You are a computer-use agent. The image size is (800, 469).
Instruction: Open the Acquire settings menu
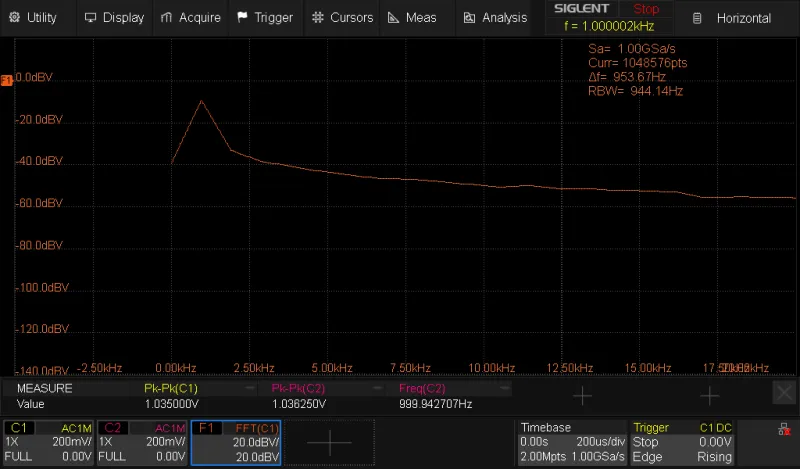[x=191, y=18]
